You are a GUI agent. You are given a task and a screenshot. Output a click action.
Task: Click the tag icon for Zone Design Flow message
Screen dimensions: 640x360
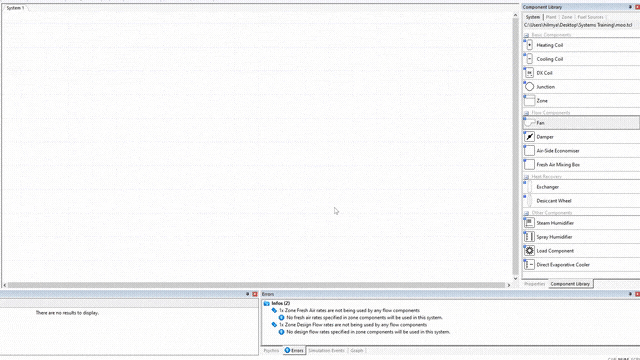(x=274, y=324)
